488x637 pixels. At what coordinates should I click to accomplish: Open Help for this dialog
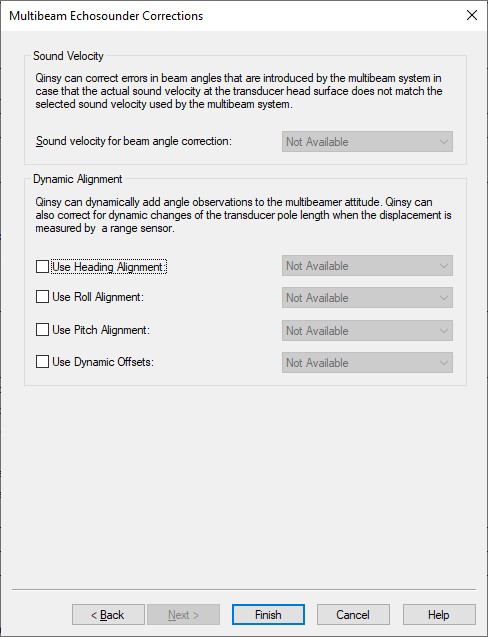click(x=439, y=615)
